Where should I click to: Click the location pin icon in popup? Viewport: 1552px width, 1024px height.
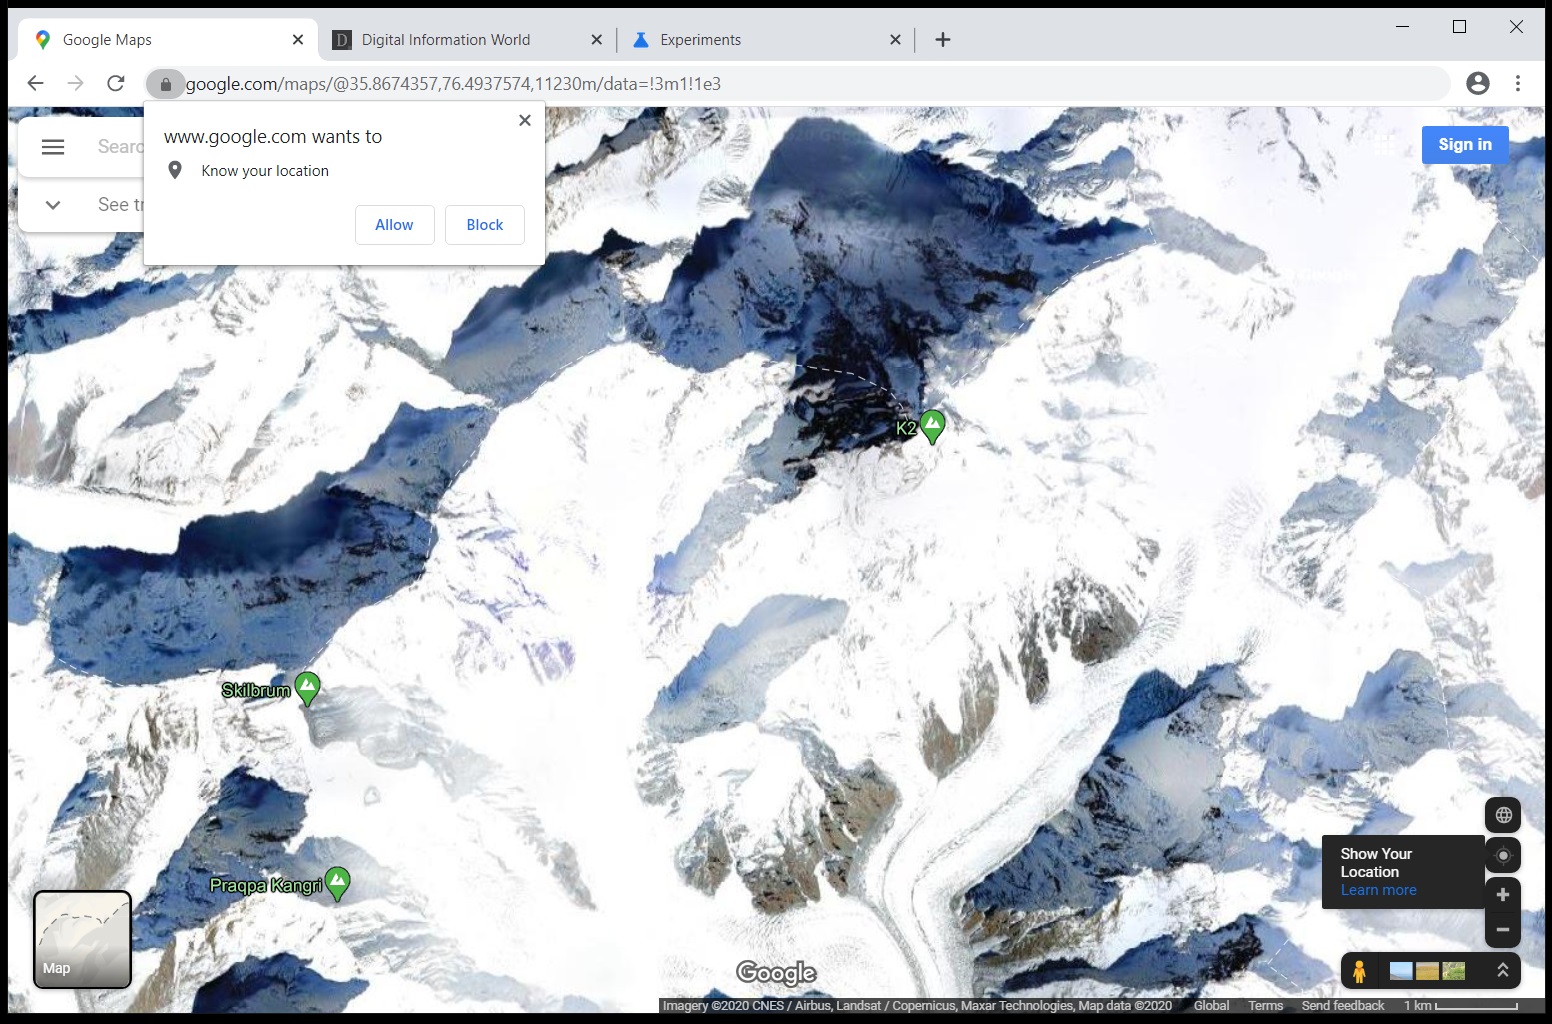coord(175,171)
